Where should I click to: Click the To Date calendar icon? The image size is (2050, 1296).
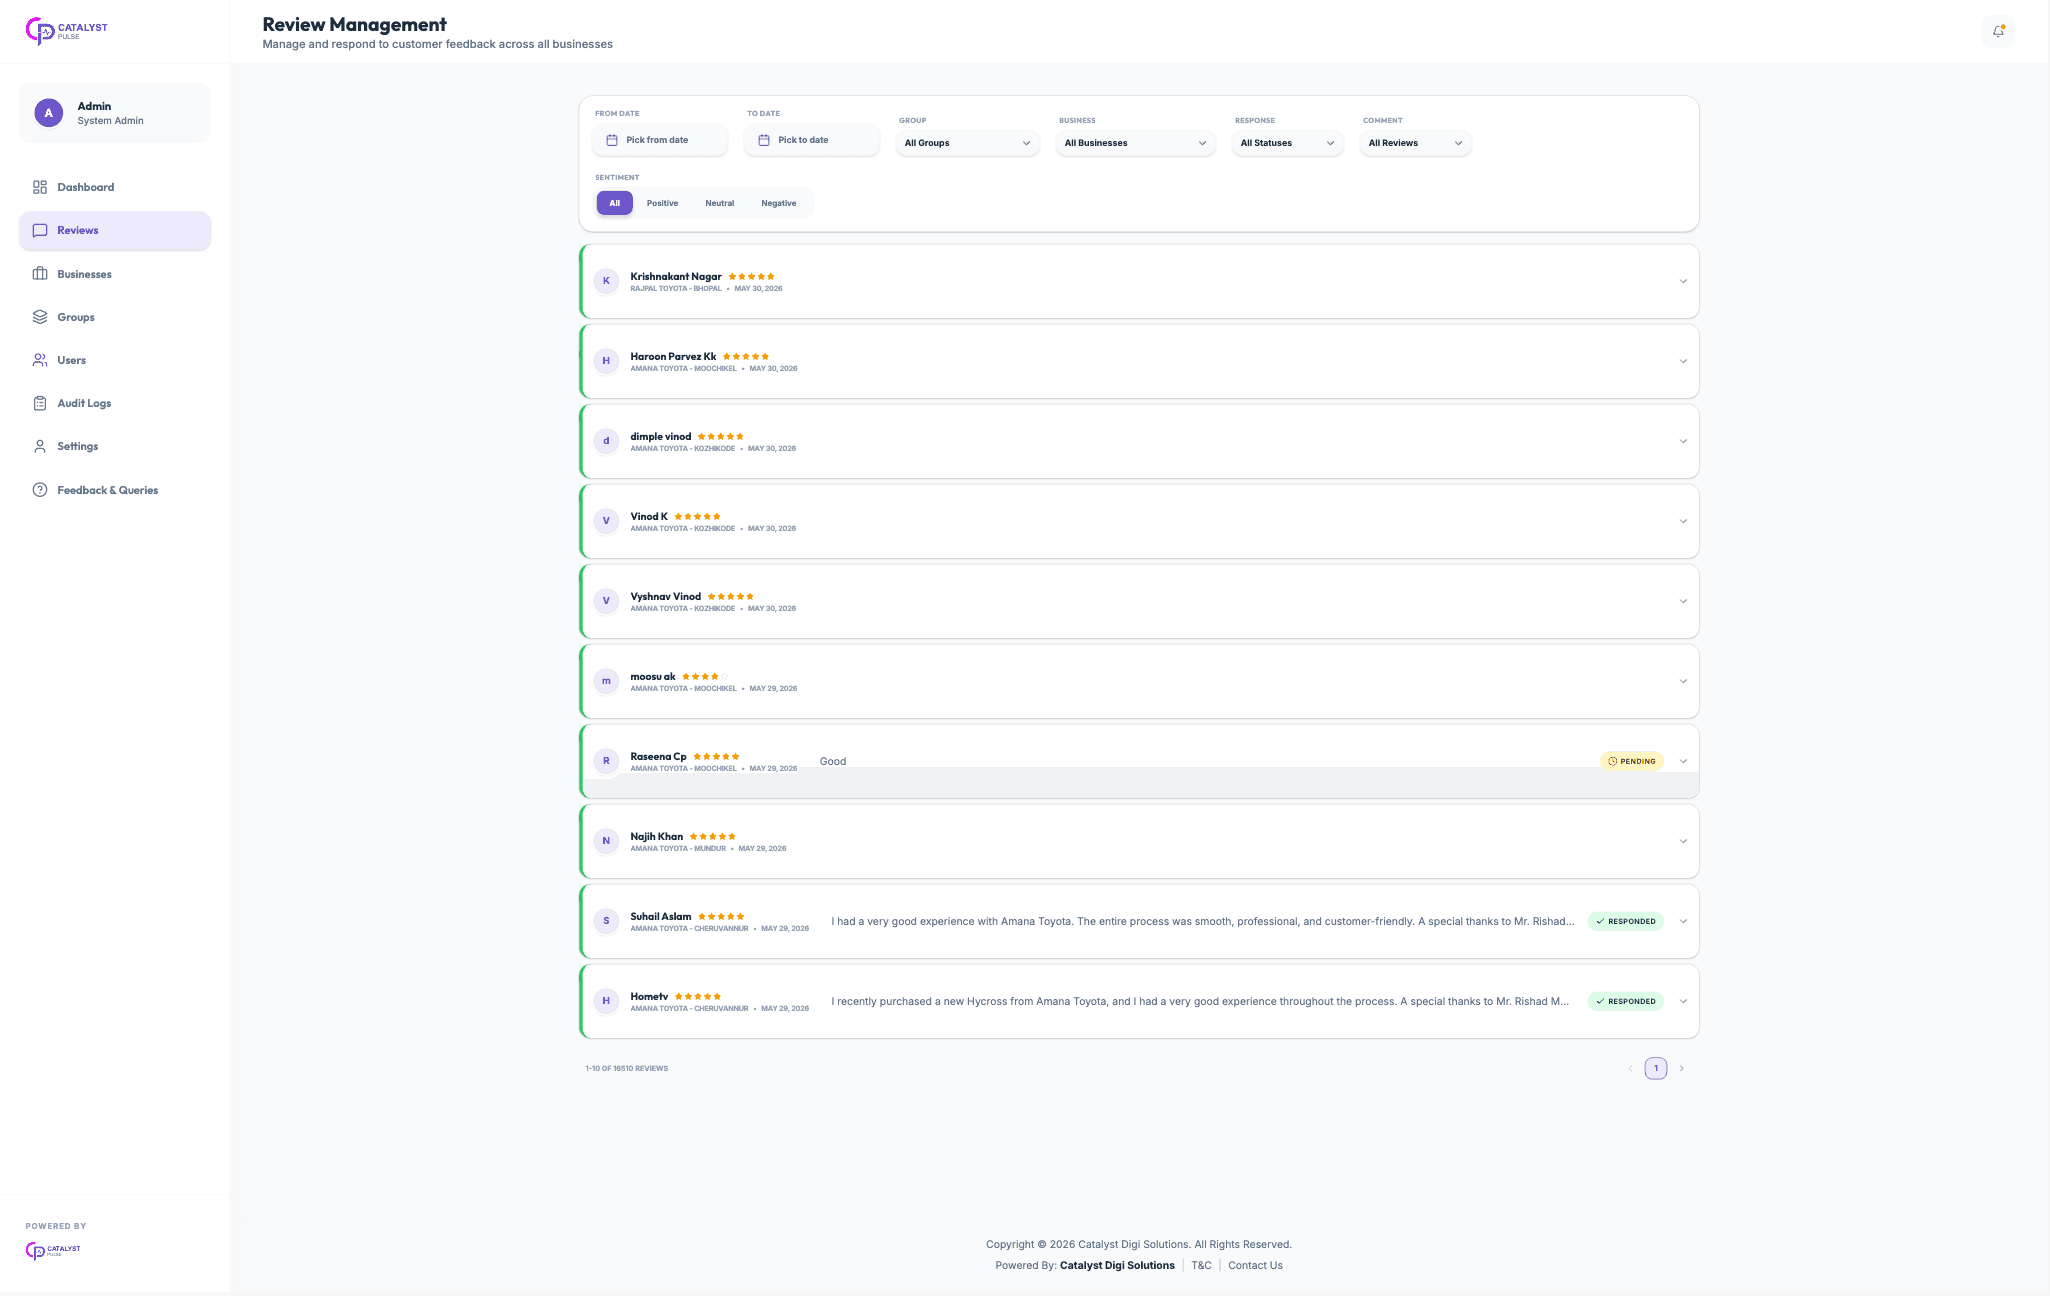tap(764, 140)
